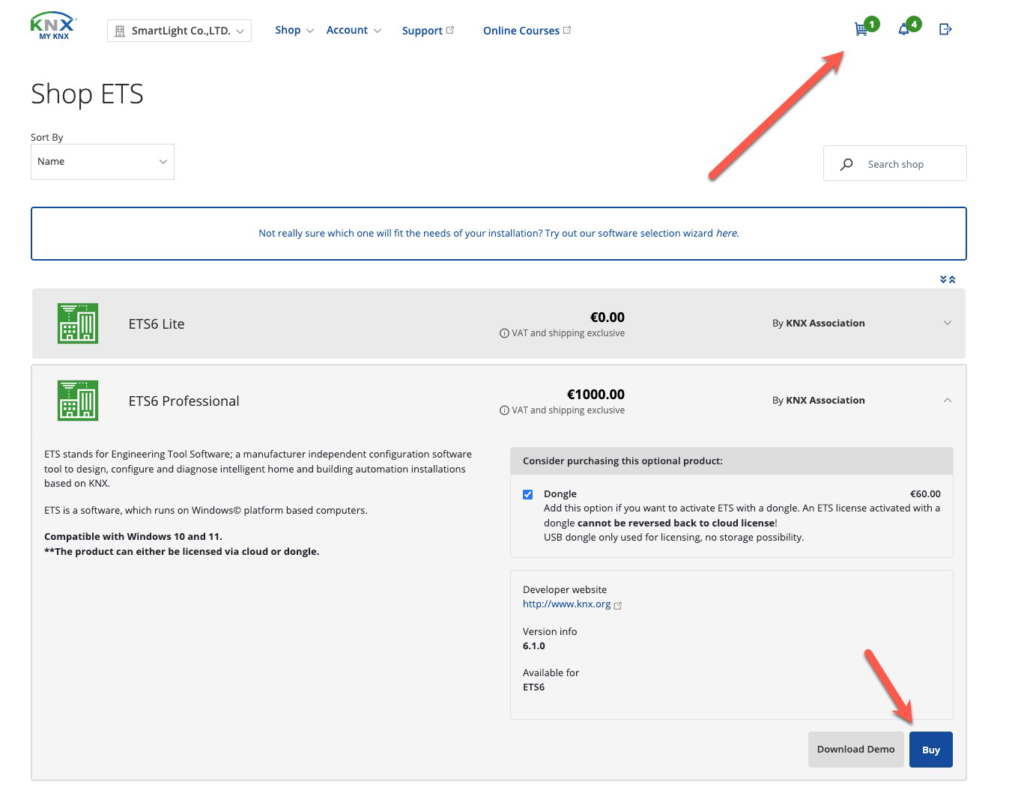Open the Shop menu
1024x799 pixels.
pos(294,30)
